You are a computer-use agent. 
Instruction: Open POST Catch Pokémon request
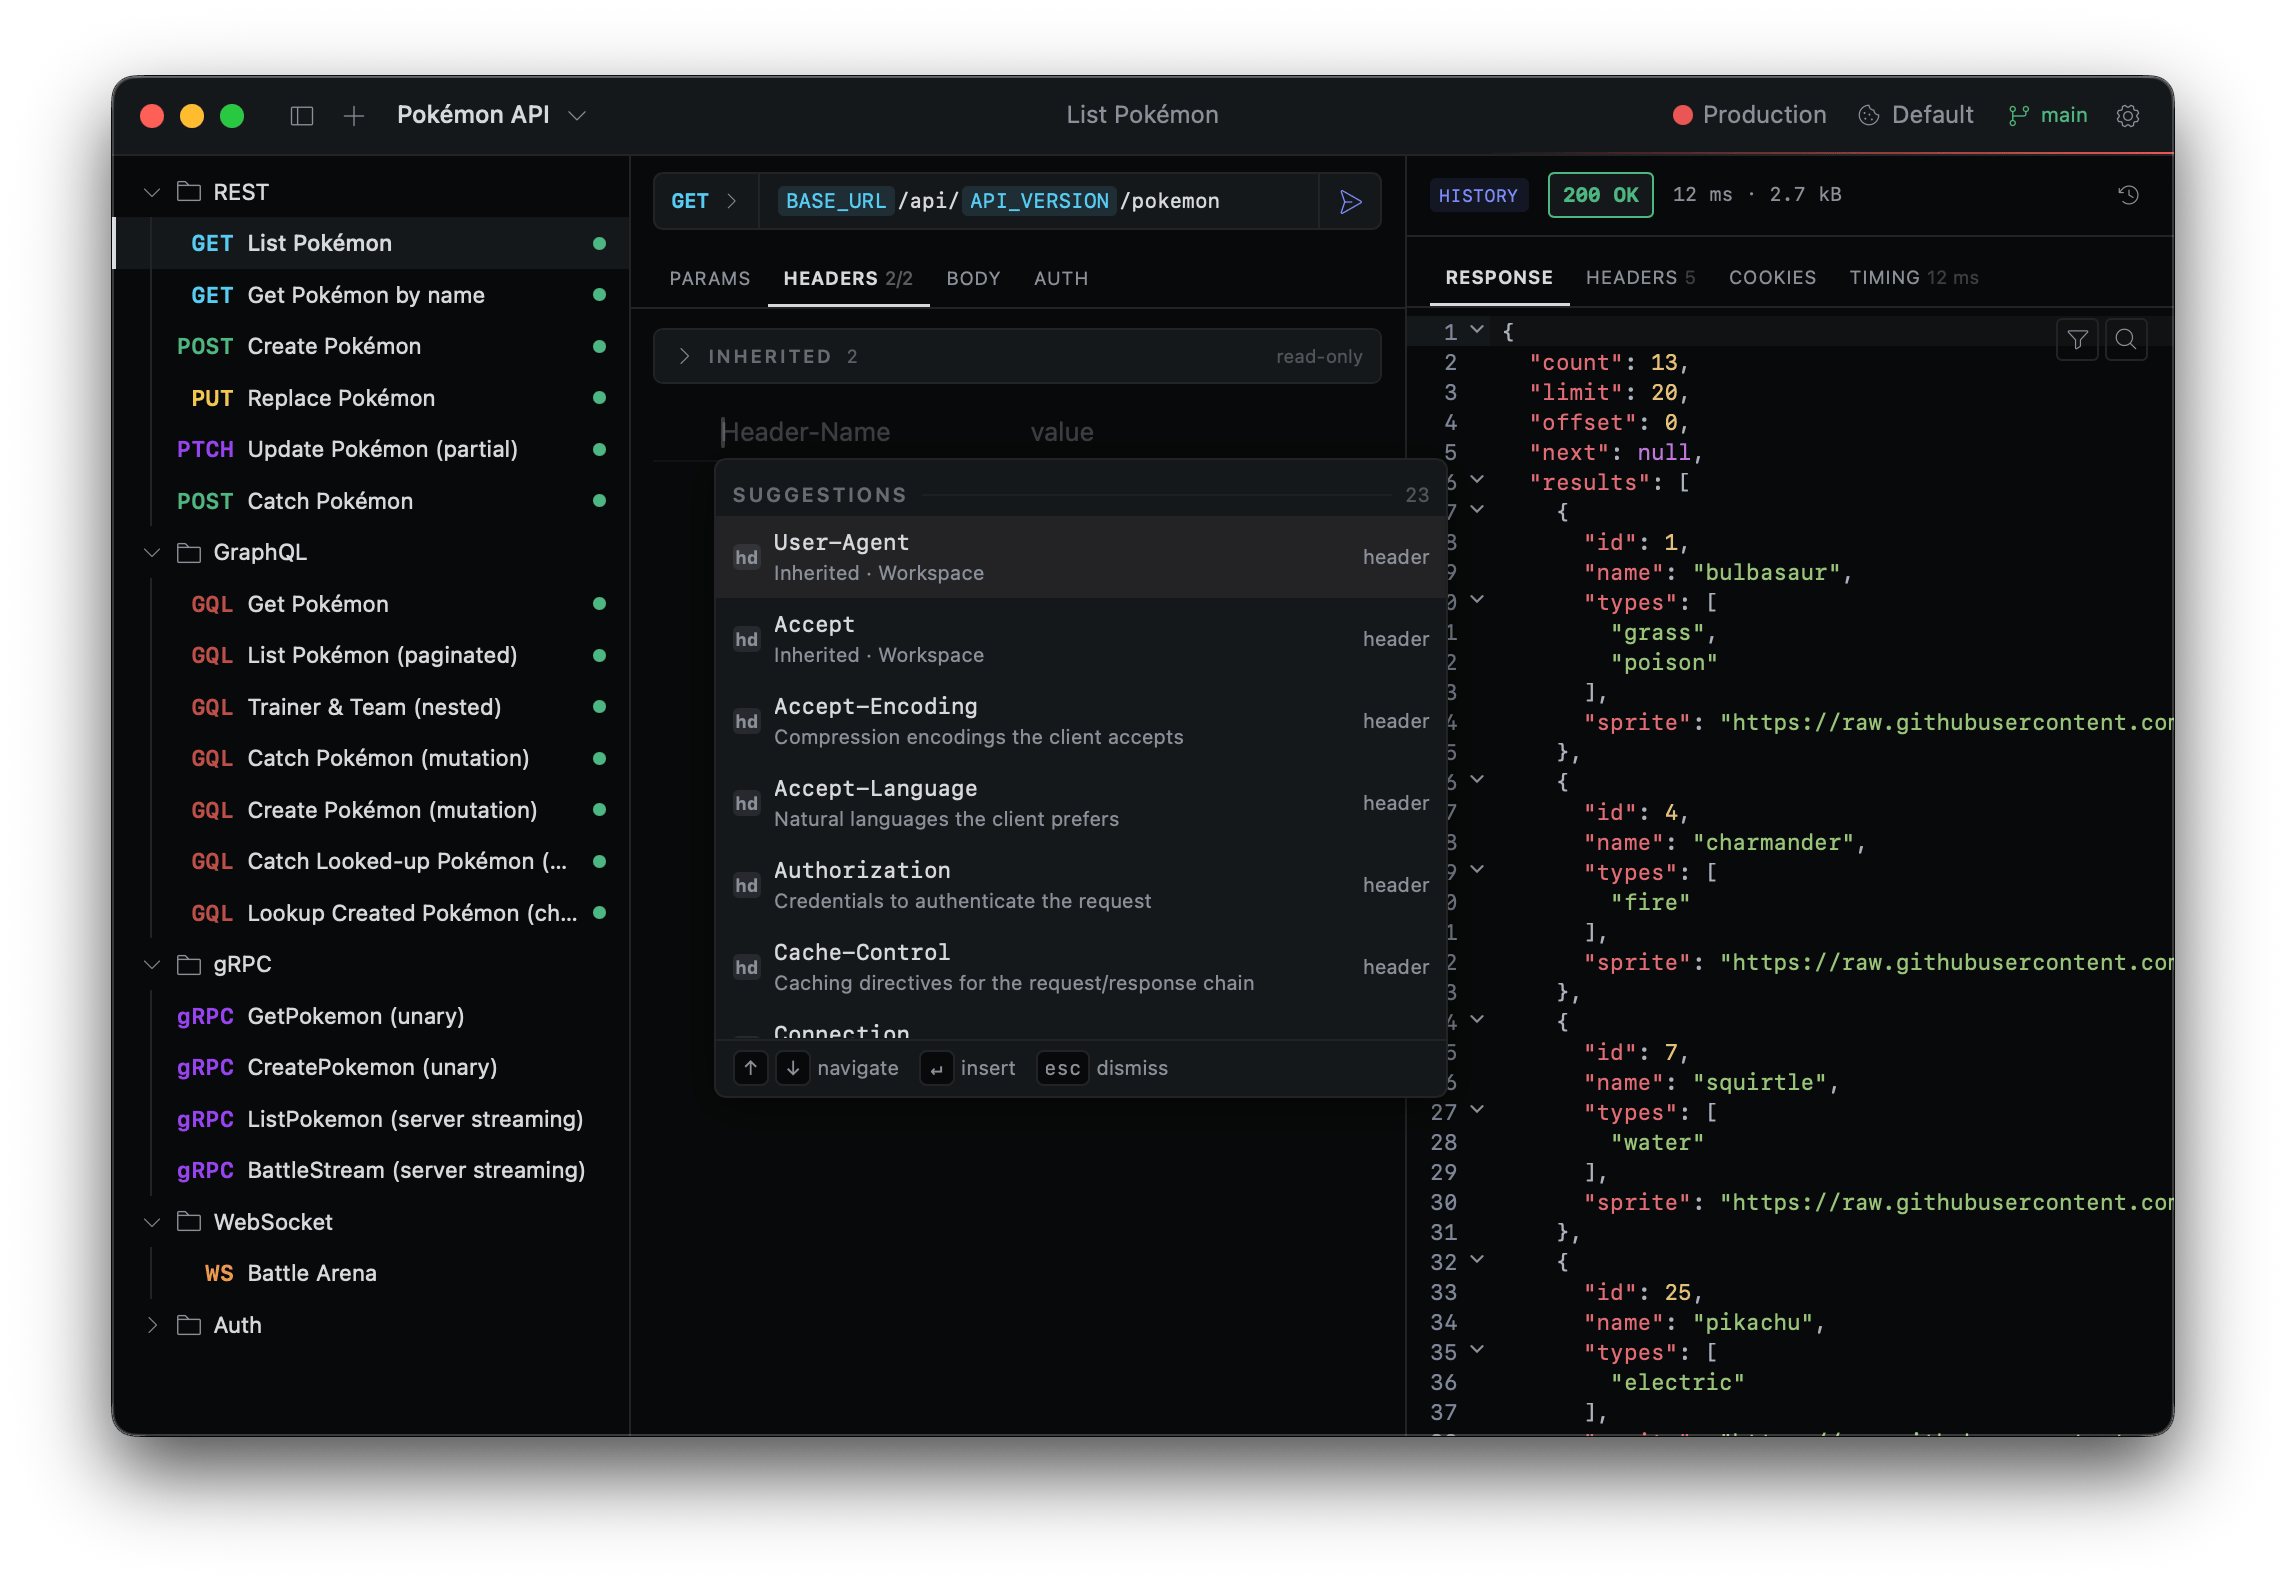pyautogui.click(x=372, y=501)
